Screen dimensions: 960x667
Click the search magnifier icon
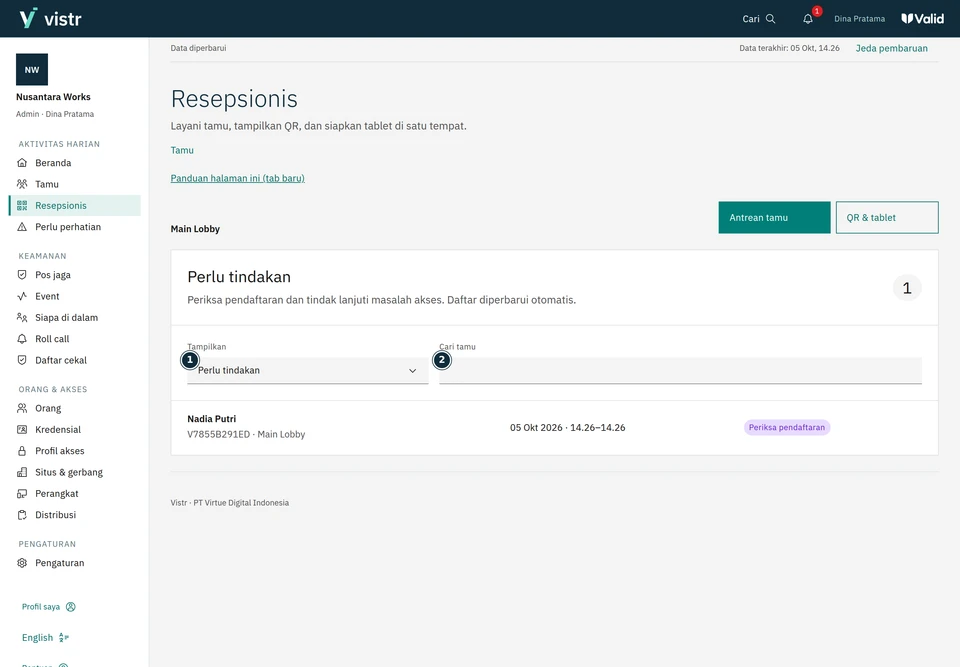point(771,19)
